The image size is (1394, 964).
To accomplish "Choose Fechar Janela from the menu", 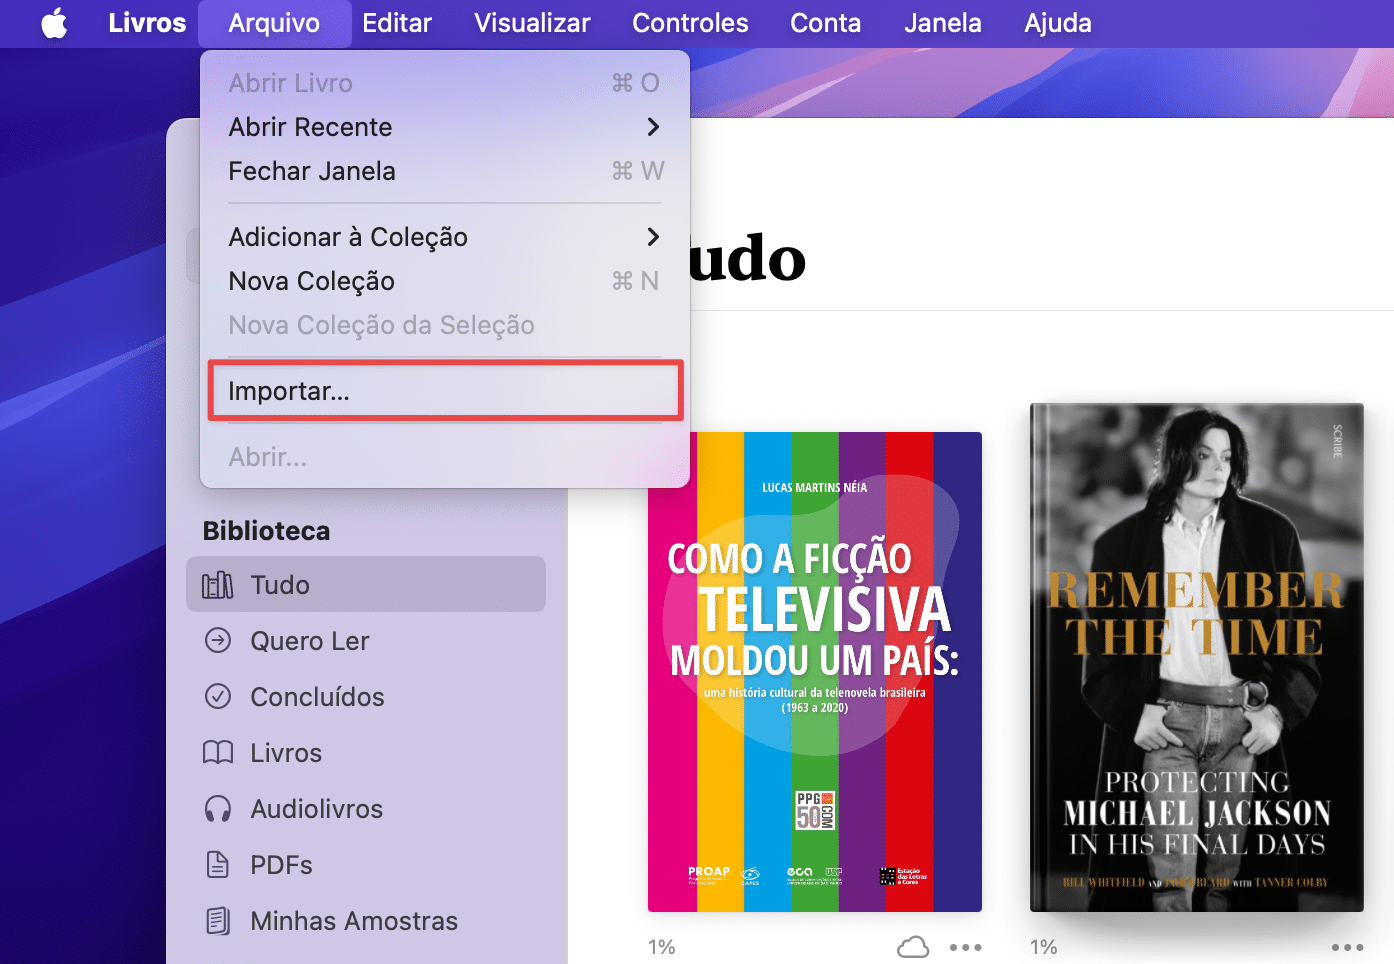I will (x=445, y=171).
